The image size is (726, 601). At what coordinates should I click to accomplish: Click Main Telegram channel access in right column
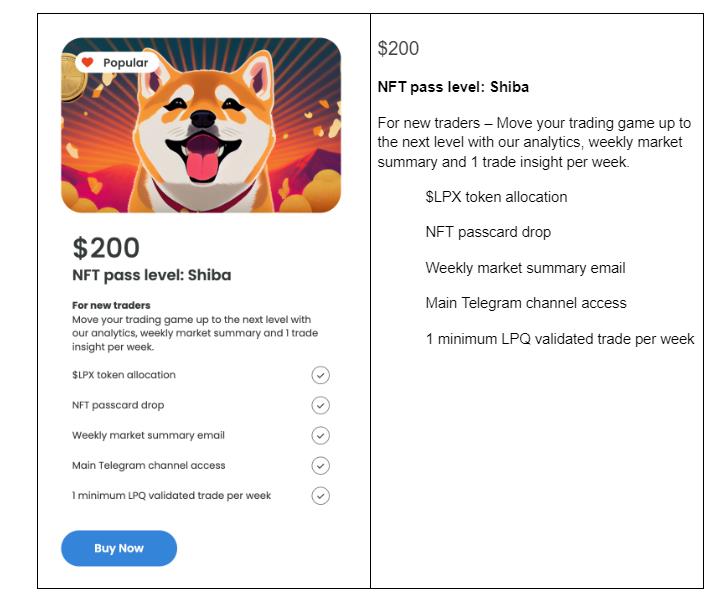526,303
